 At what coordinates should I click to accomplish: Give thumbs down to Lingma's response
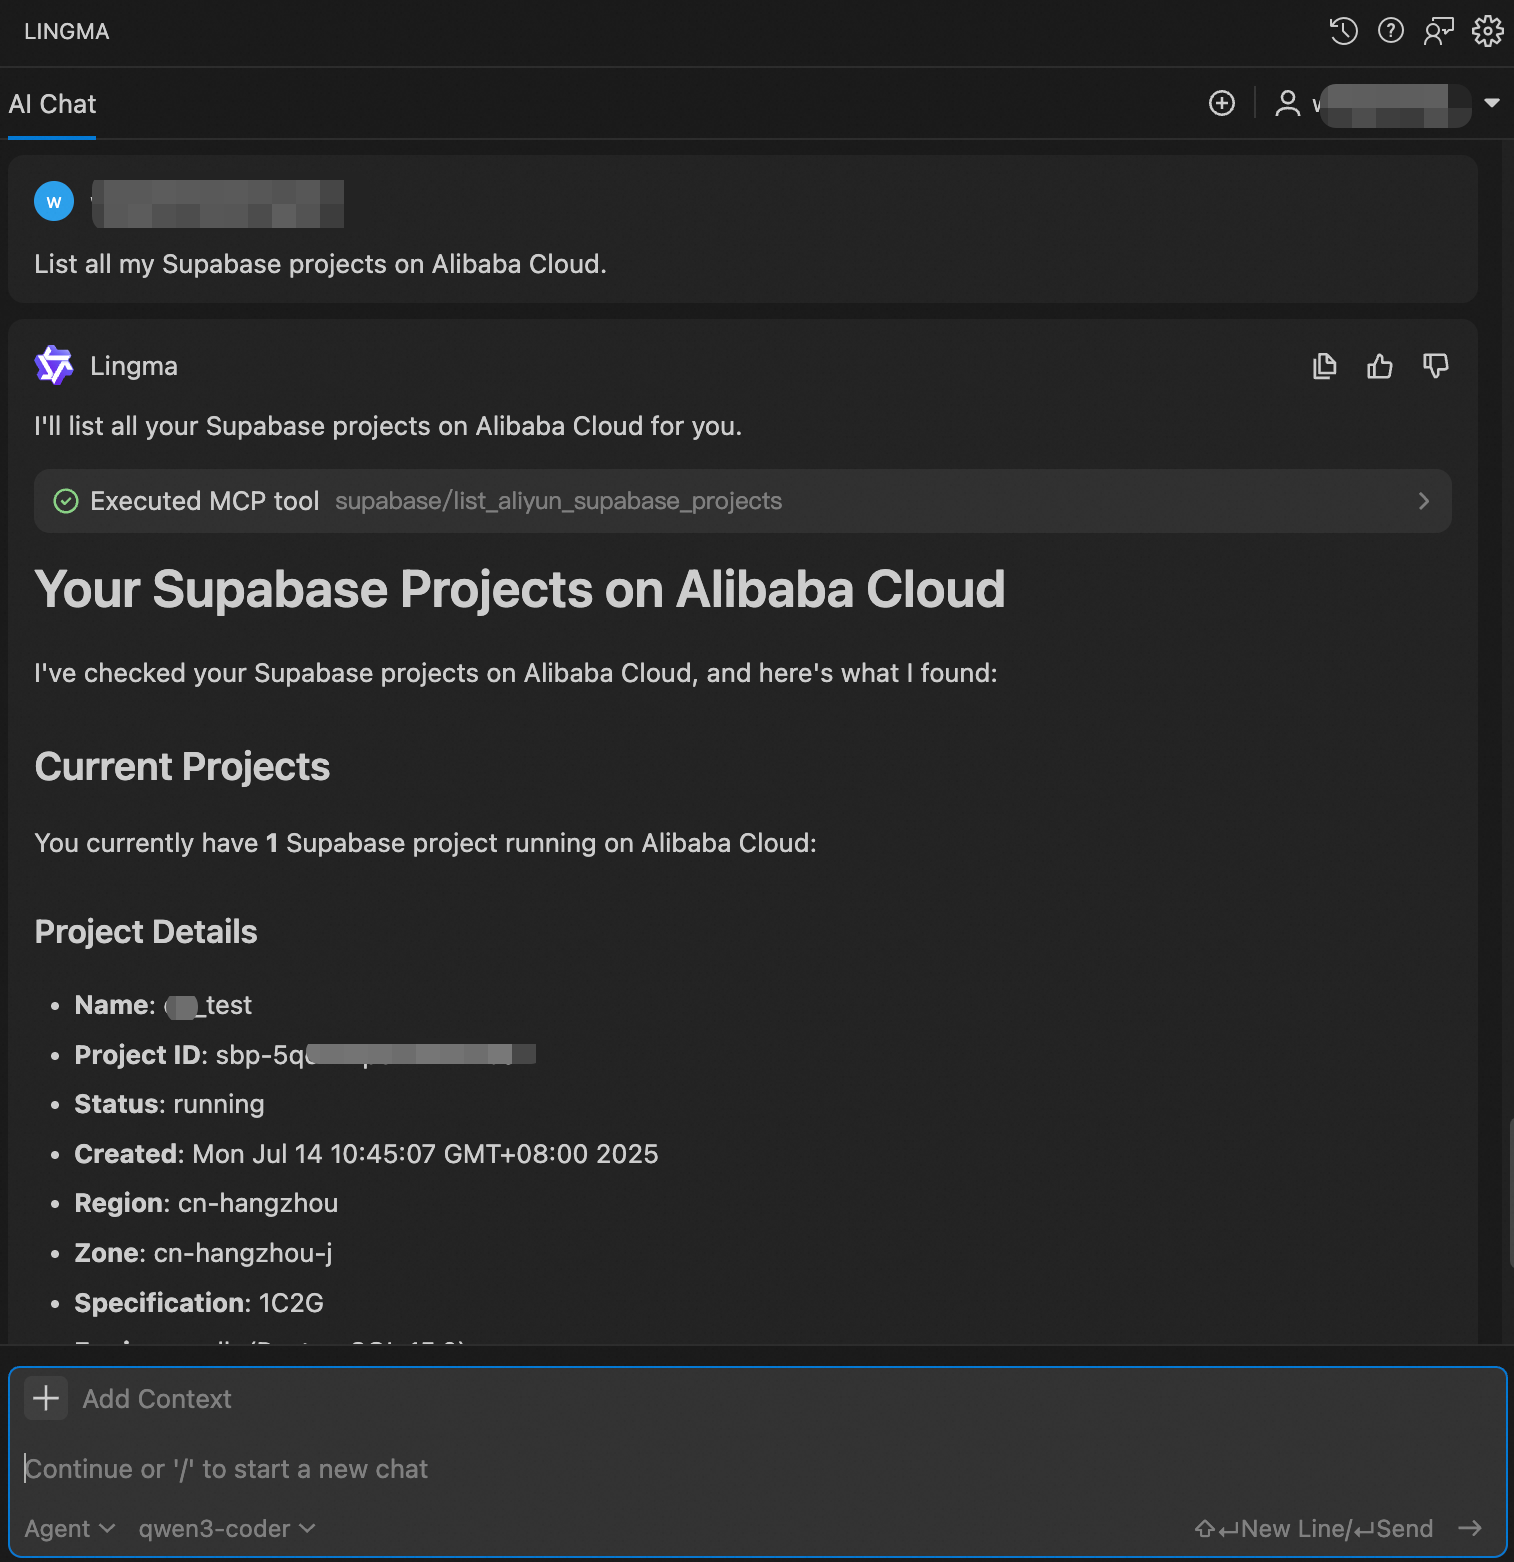1436,367
